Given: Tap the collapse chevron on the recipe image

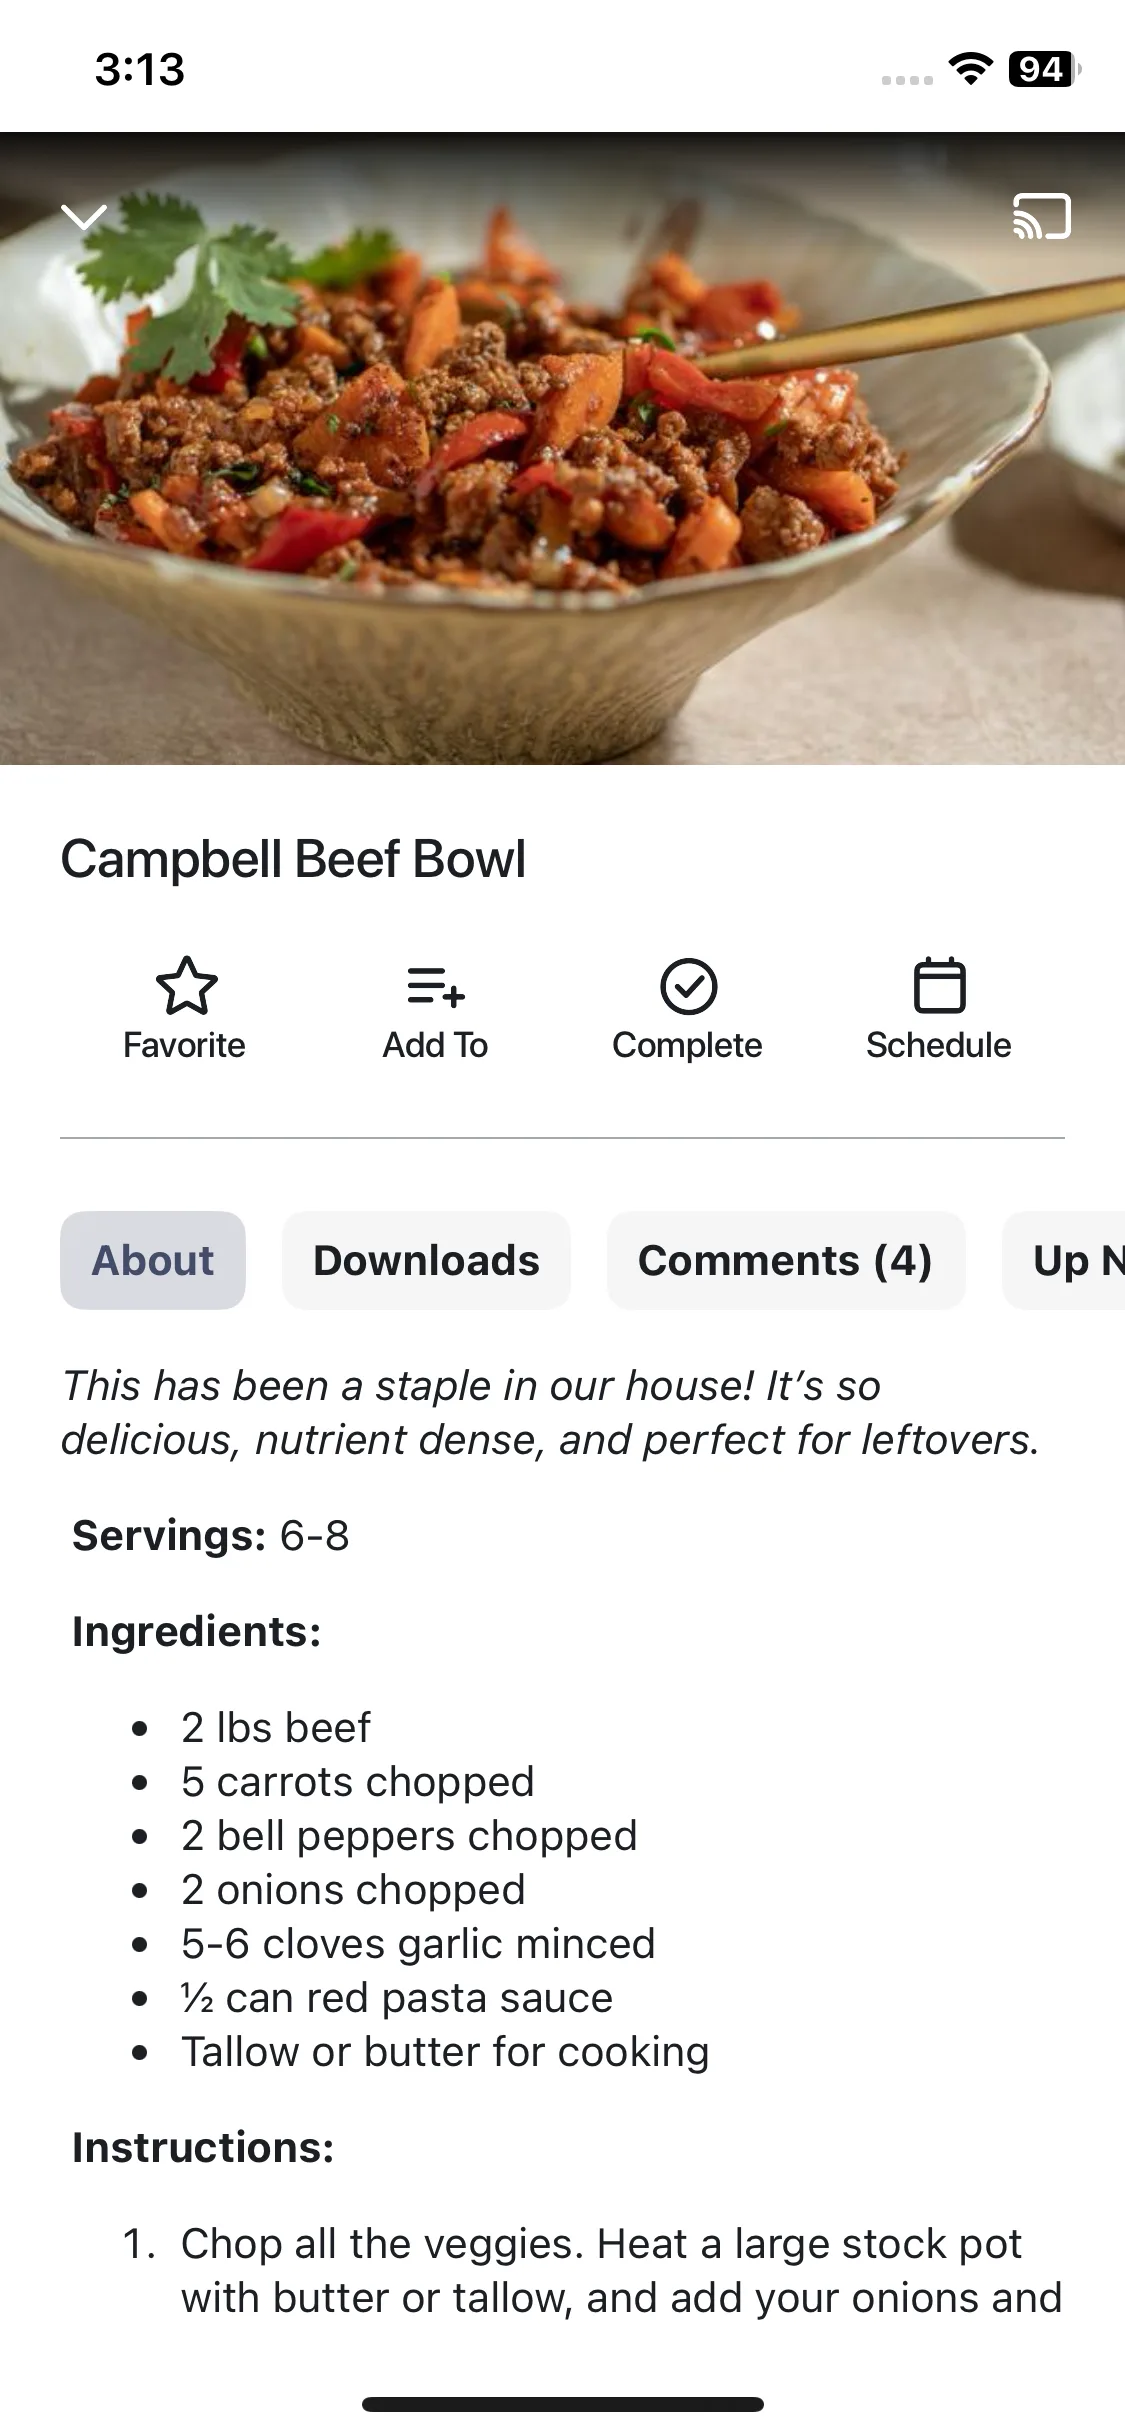Looking at the screenshot, I should [x=84, y=216].
